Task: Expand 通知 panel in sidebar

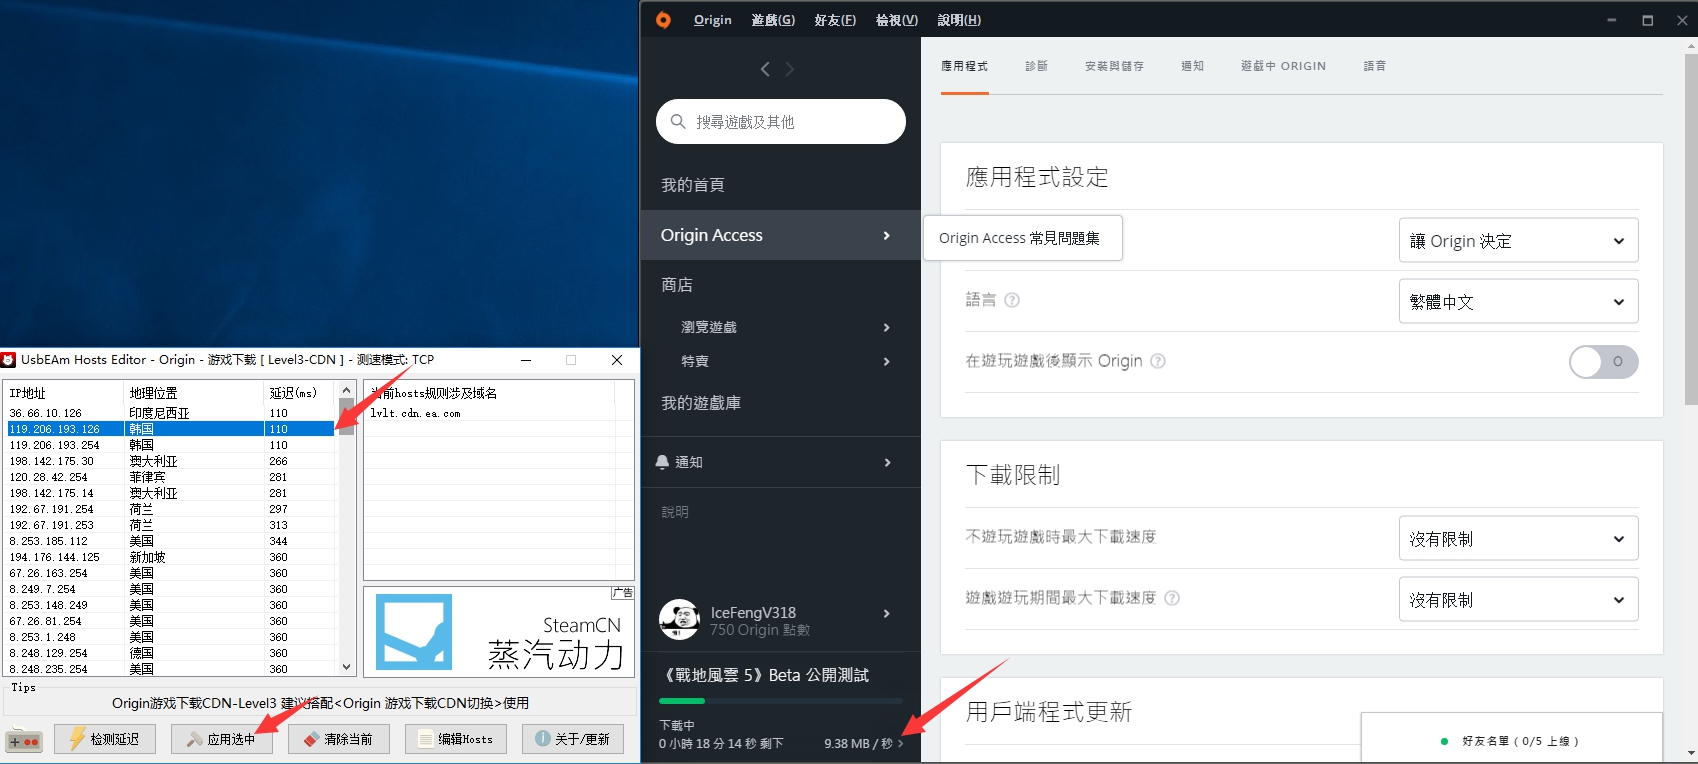Action: click(x=886, y=462)
